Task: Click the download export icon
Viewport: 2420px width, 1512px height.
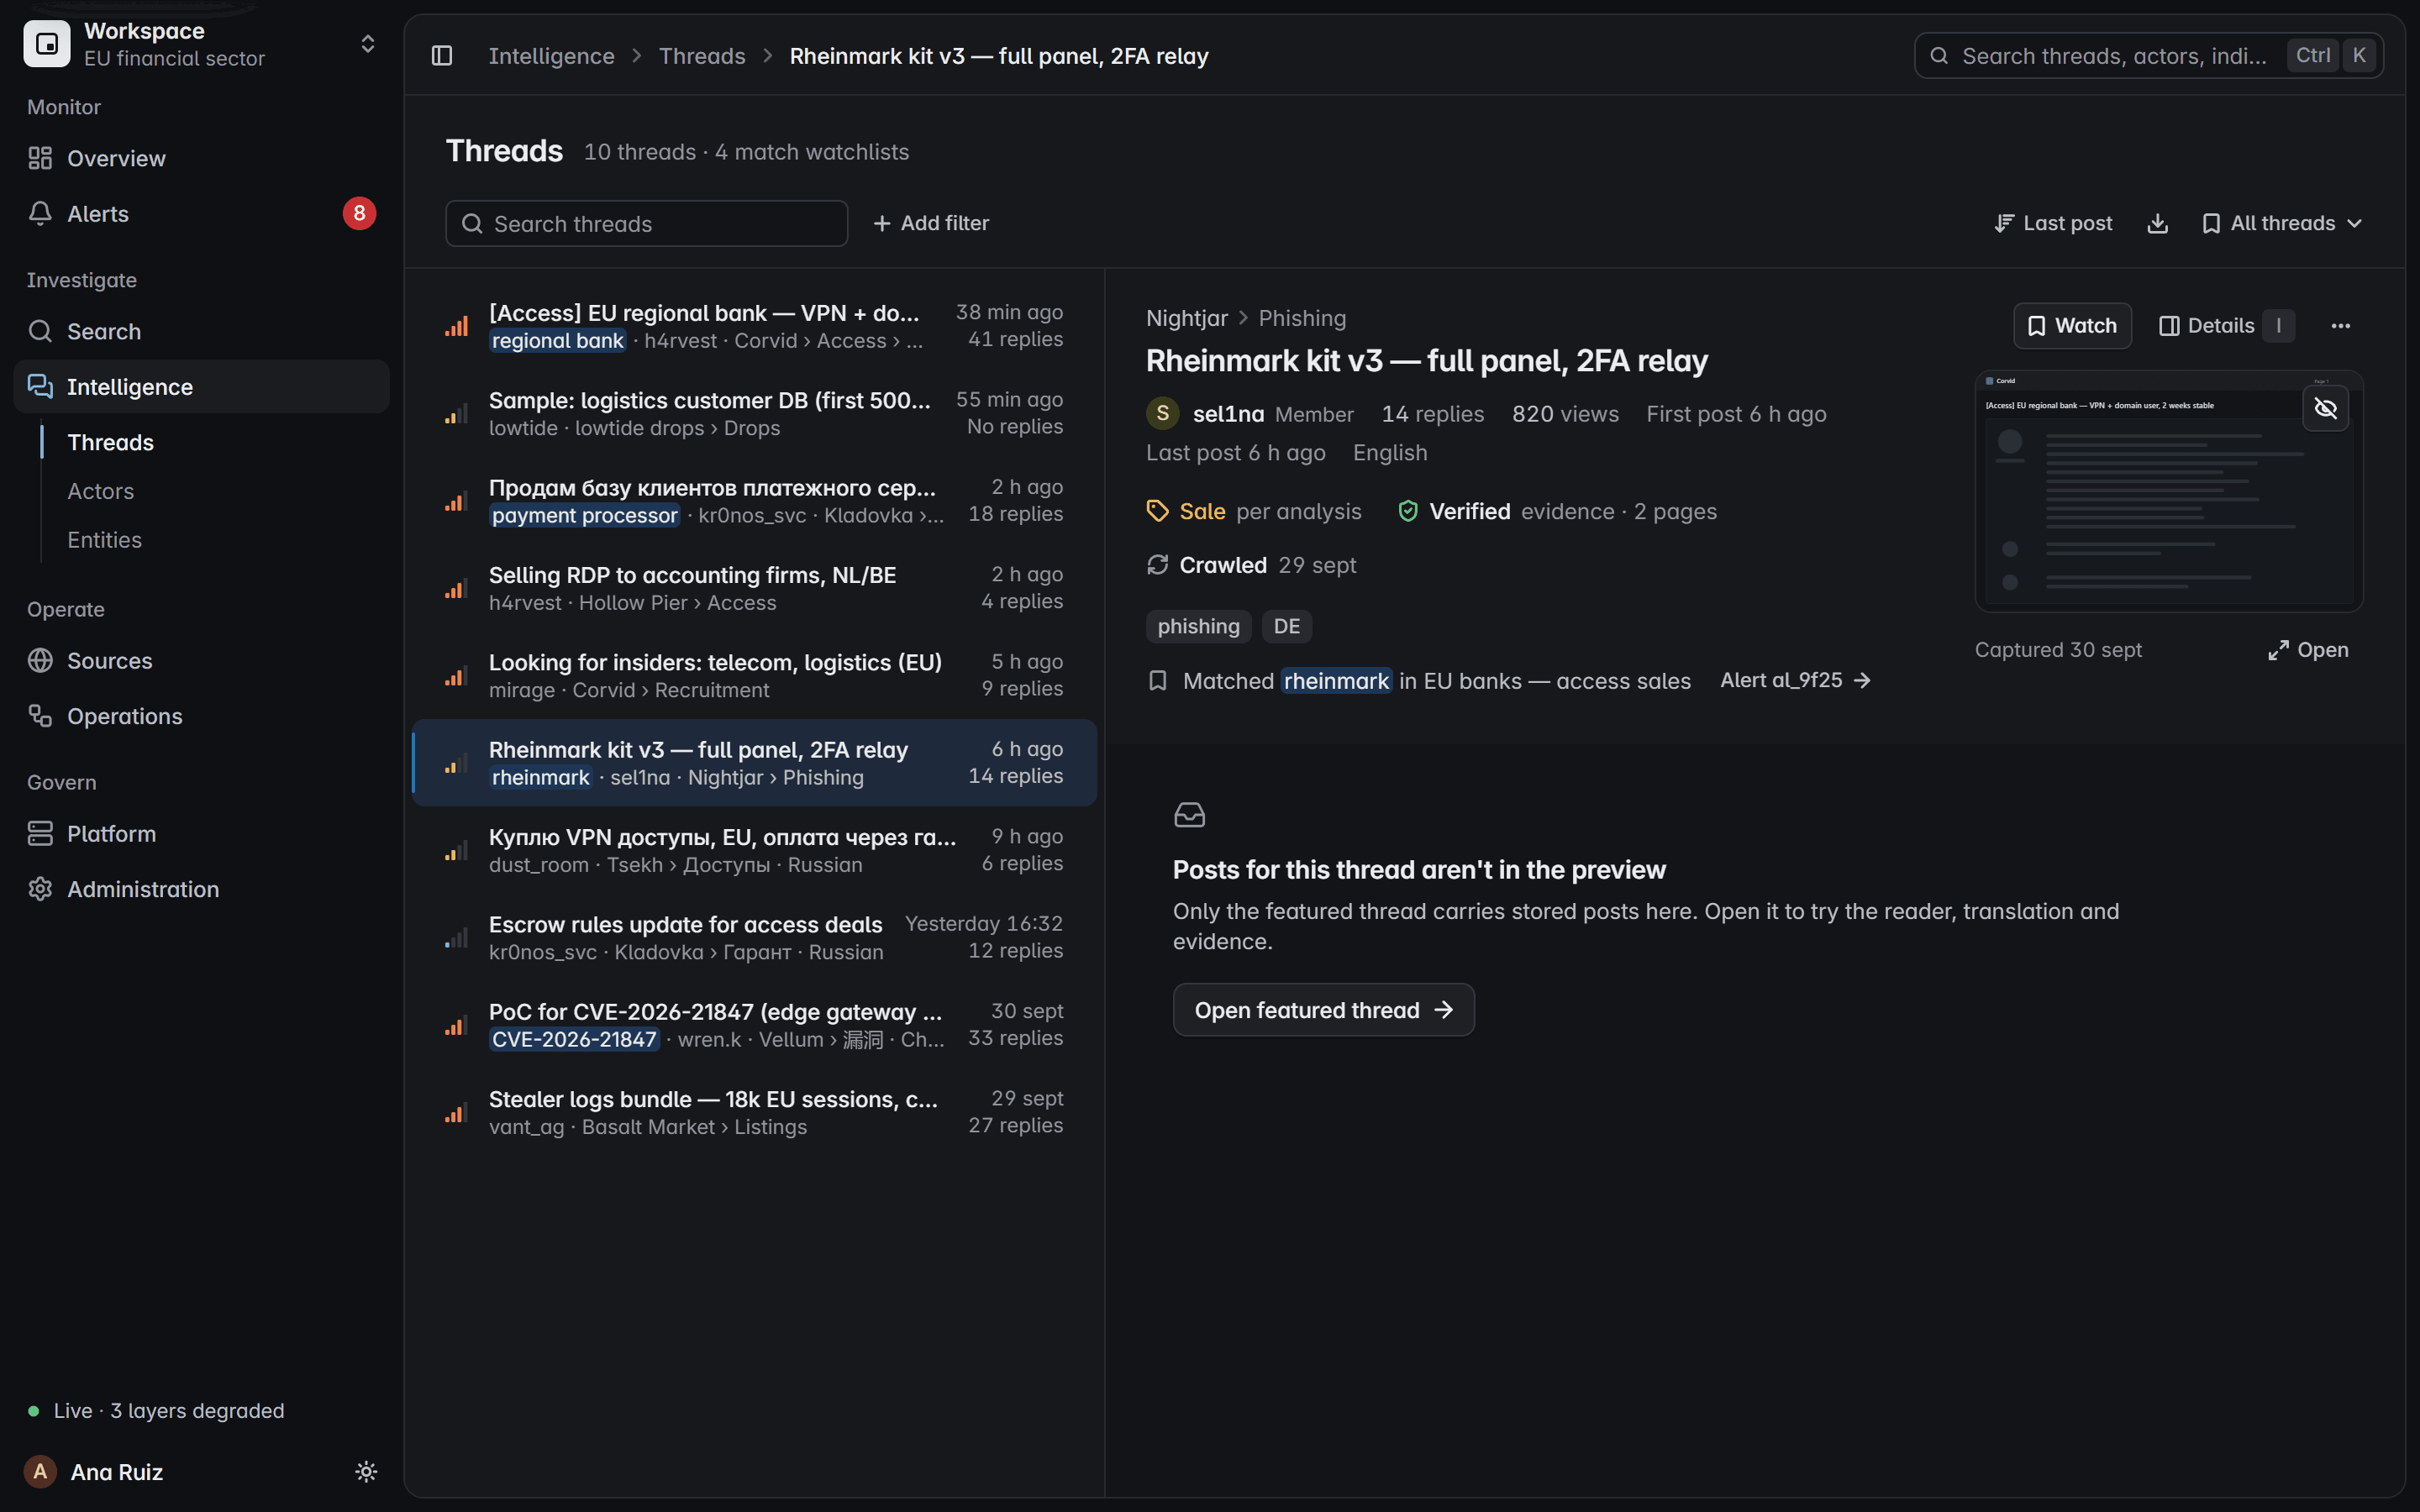Action: coord(2157,223)
